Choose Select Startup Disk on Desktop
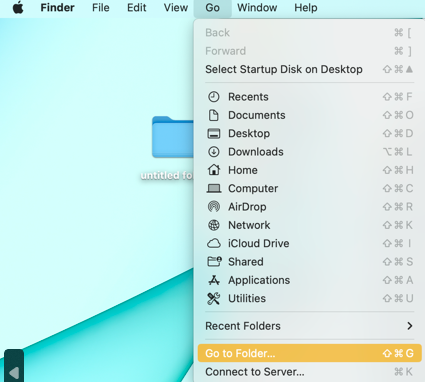The image size is (425, 382). point(309,69)
